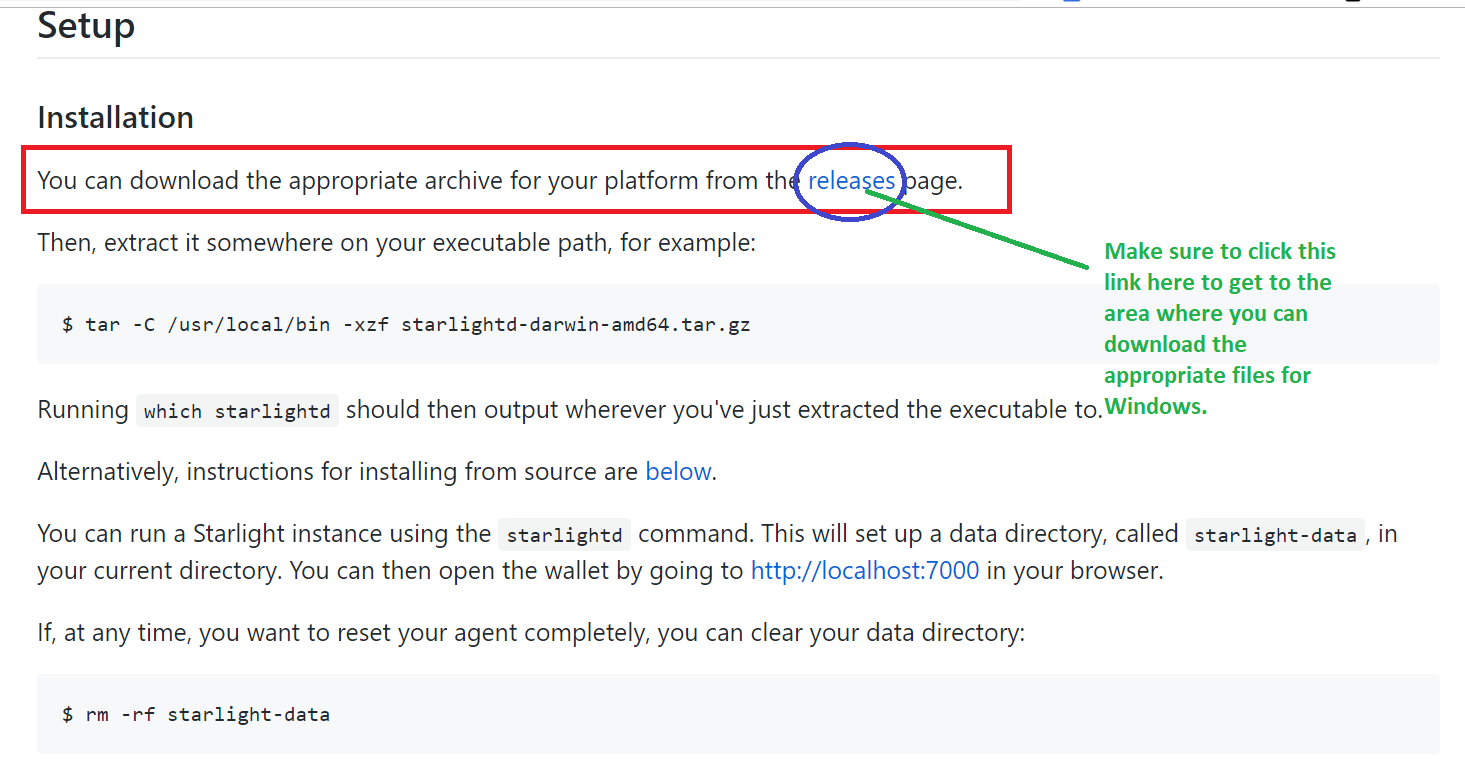1465x759 pixels.
Task: Click the tar extraction command code block
Action: (405, 325)
